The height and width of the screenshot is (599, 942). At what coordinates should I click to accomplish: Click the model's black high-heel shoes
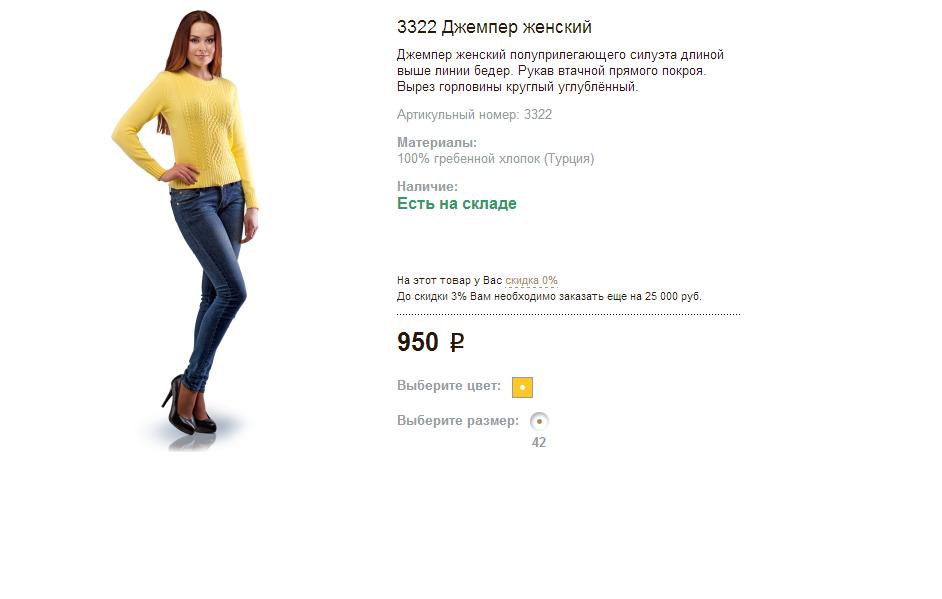[188, 407]
